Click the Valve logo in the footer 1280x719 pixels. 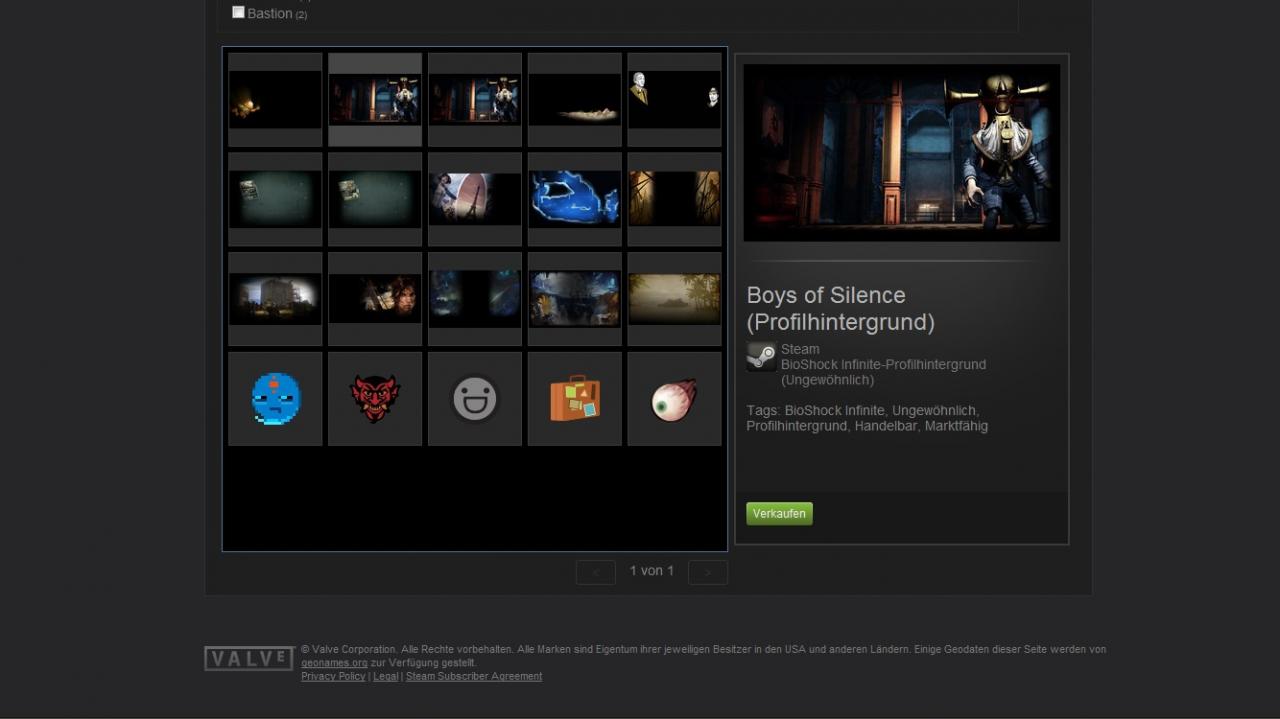(249, 658)
